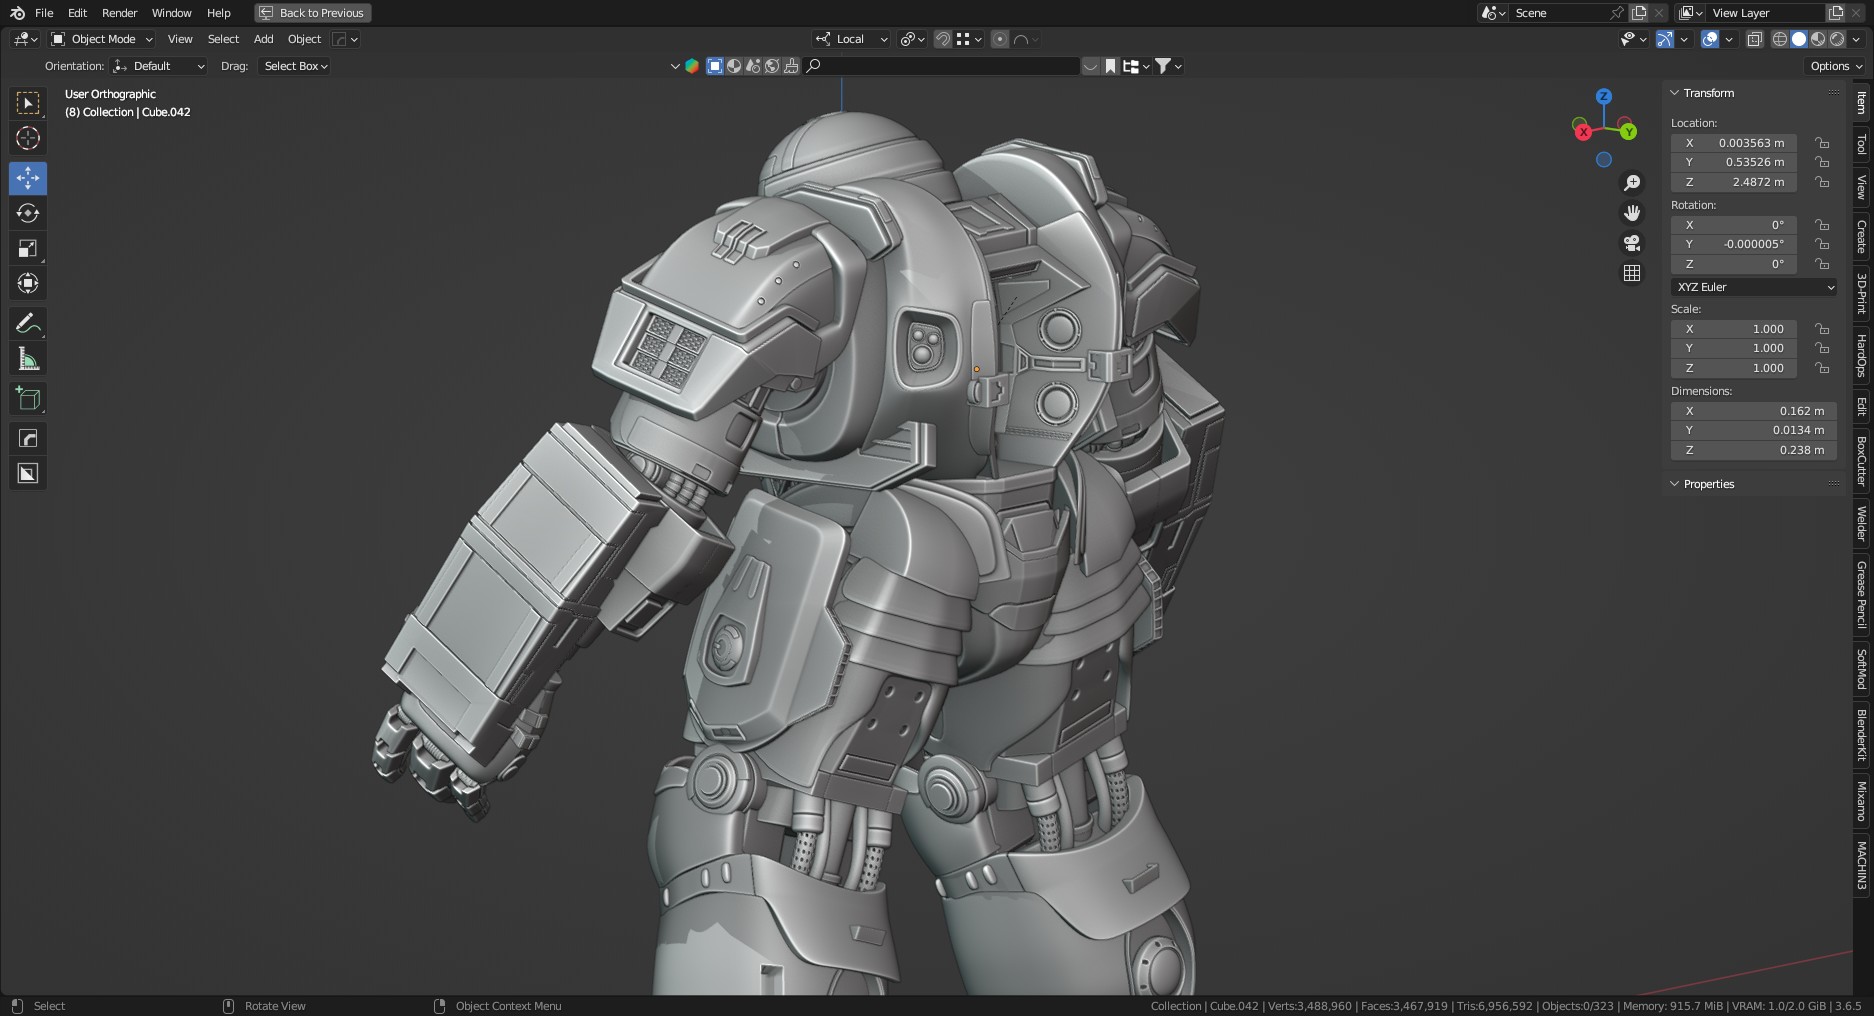This screenshot has height=1016, width=1874.
Task: Expand the Properties panel
Action: point(1708,484)
